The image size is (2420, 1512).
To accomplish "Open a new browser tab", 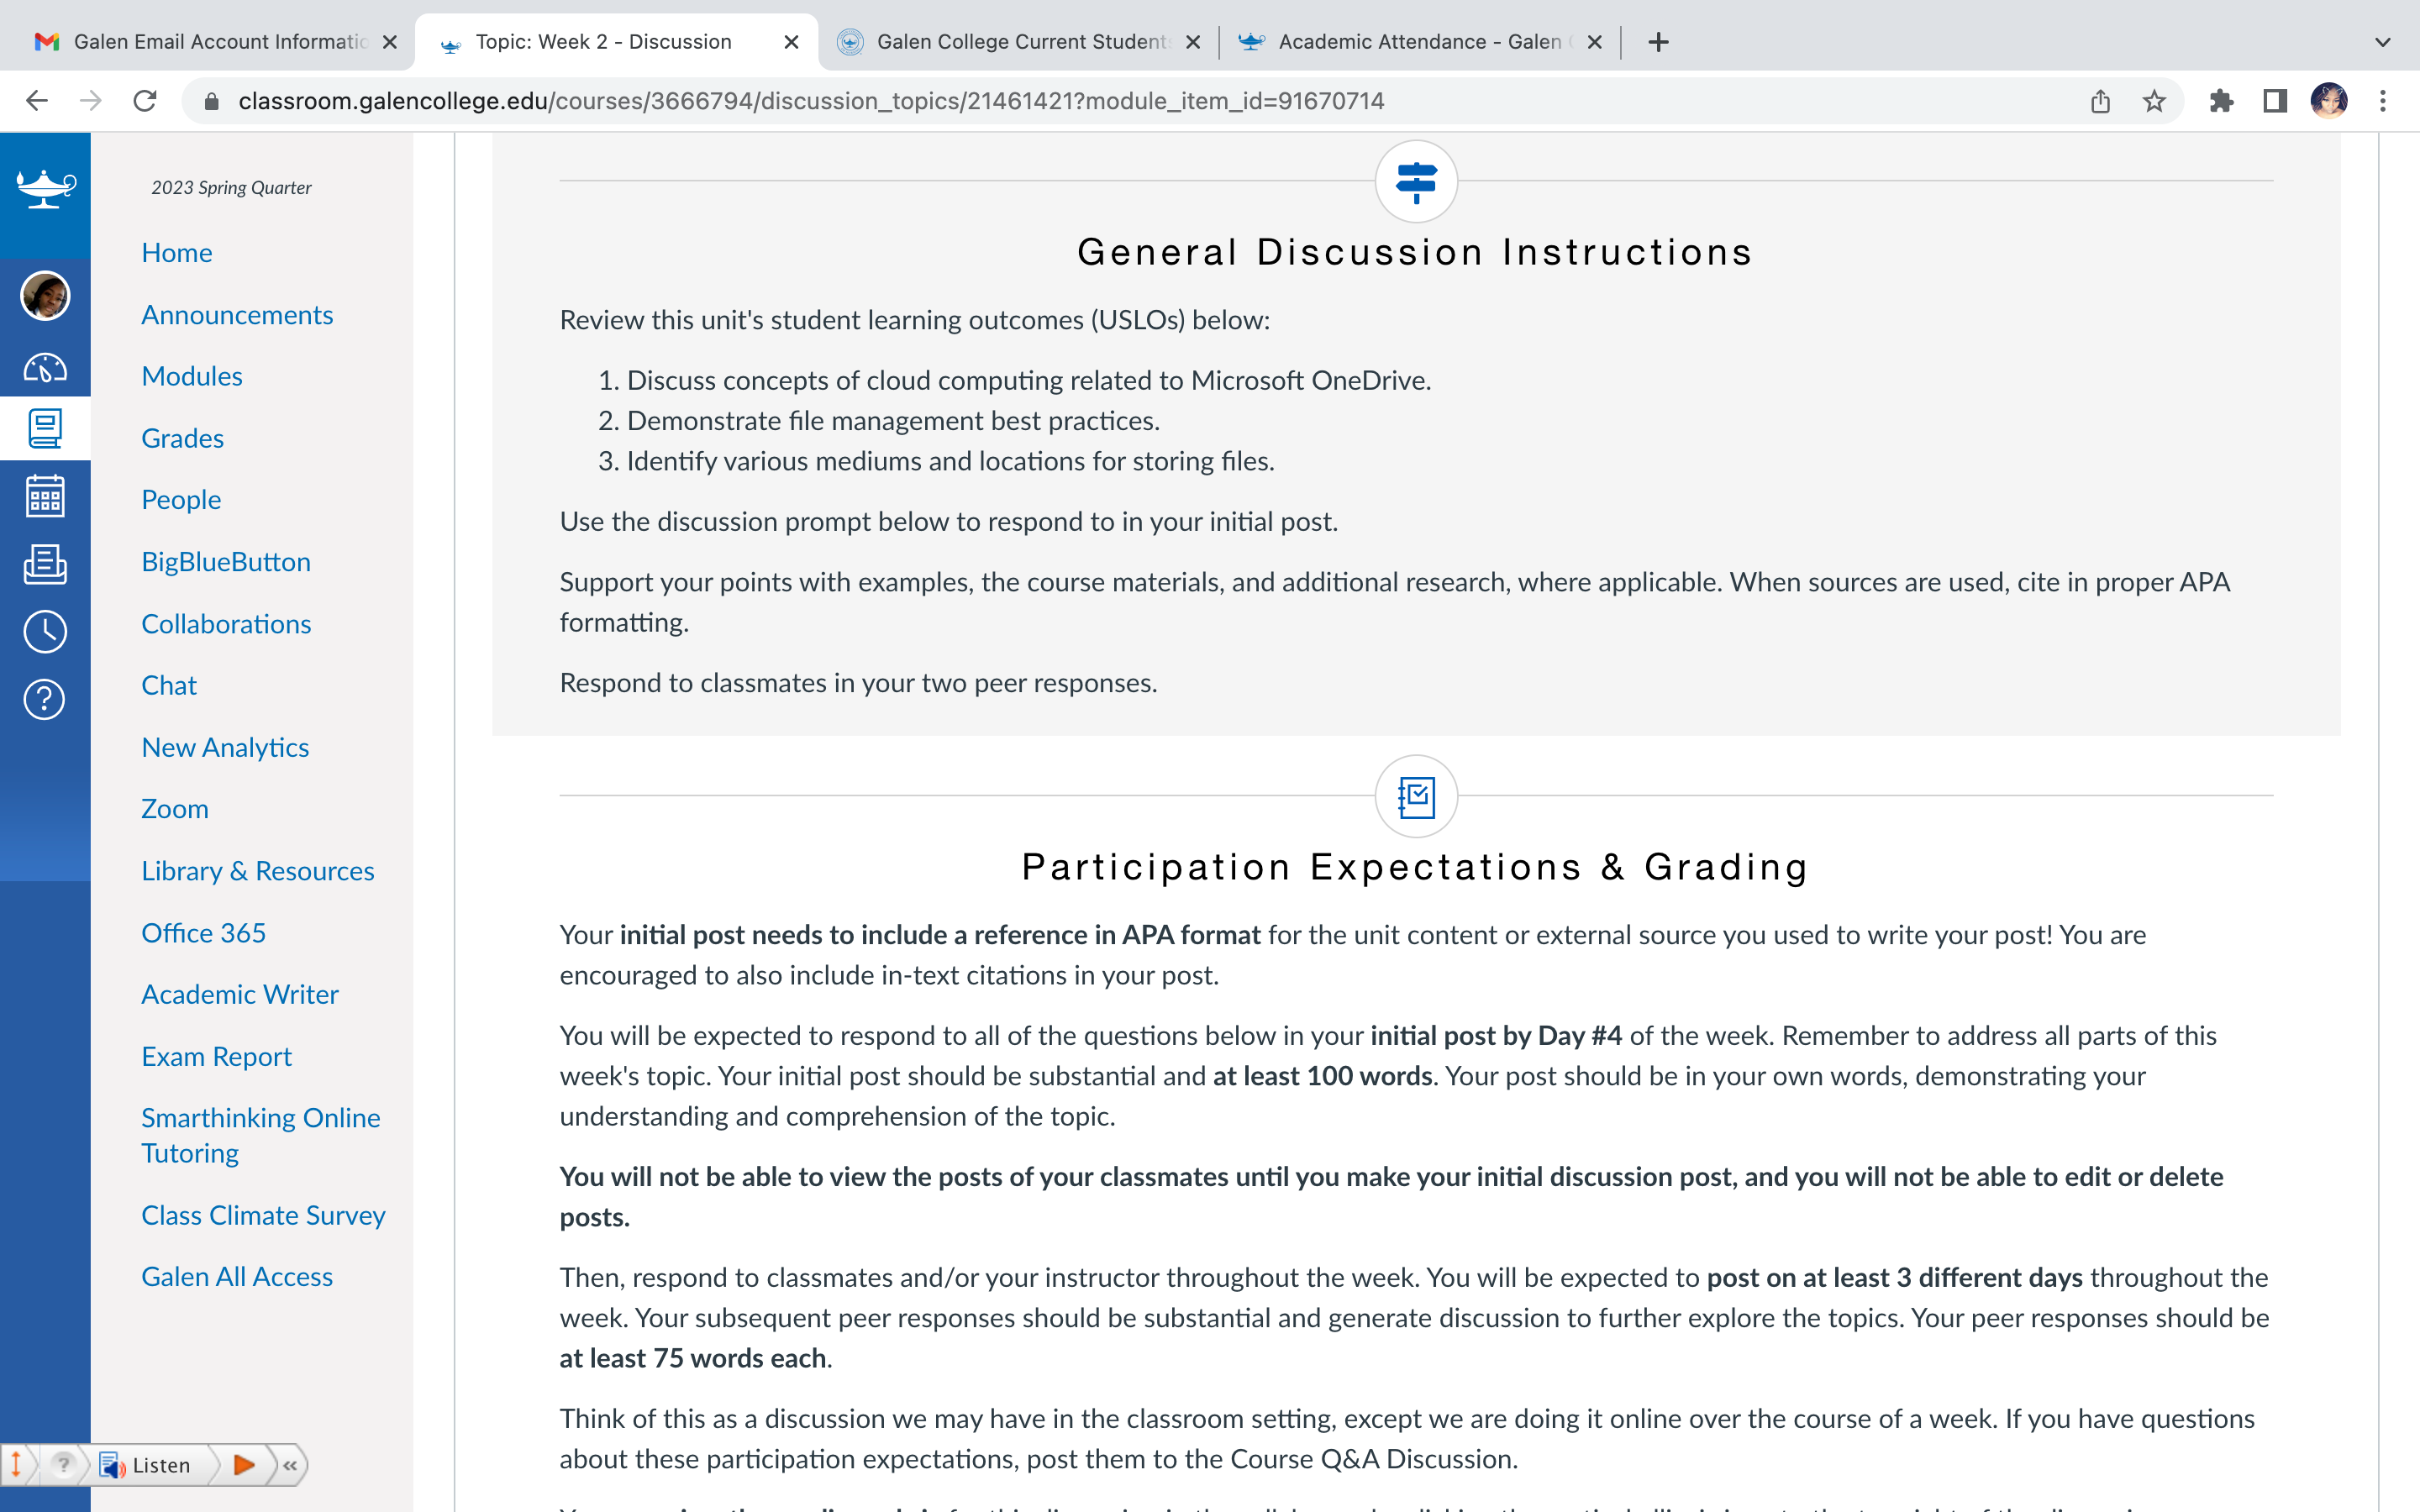I will pyautogui.click(x=1658, y=42).
